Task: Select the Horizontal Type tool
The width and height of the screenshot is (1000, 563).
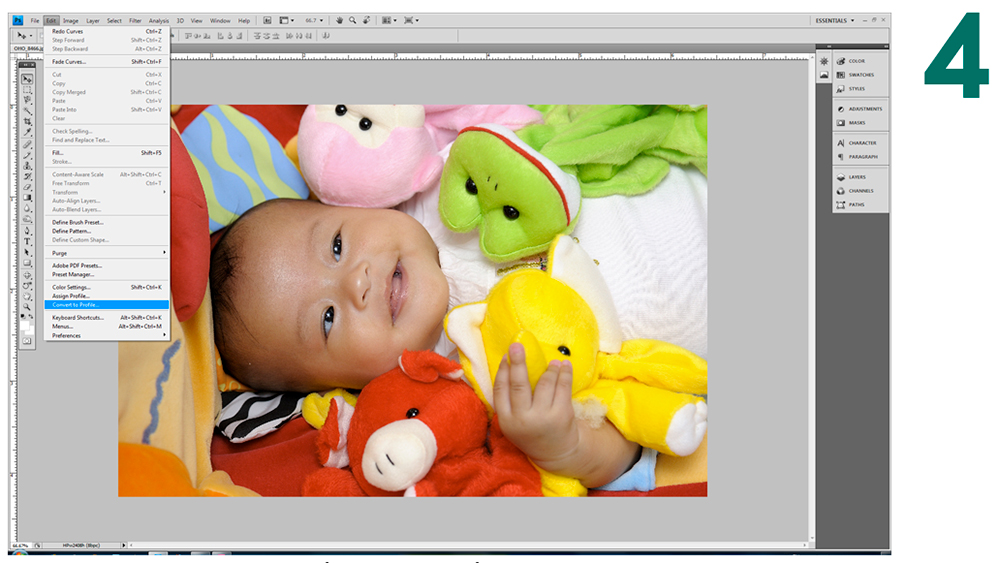Action: pos(27,242)
